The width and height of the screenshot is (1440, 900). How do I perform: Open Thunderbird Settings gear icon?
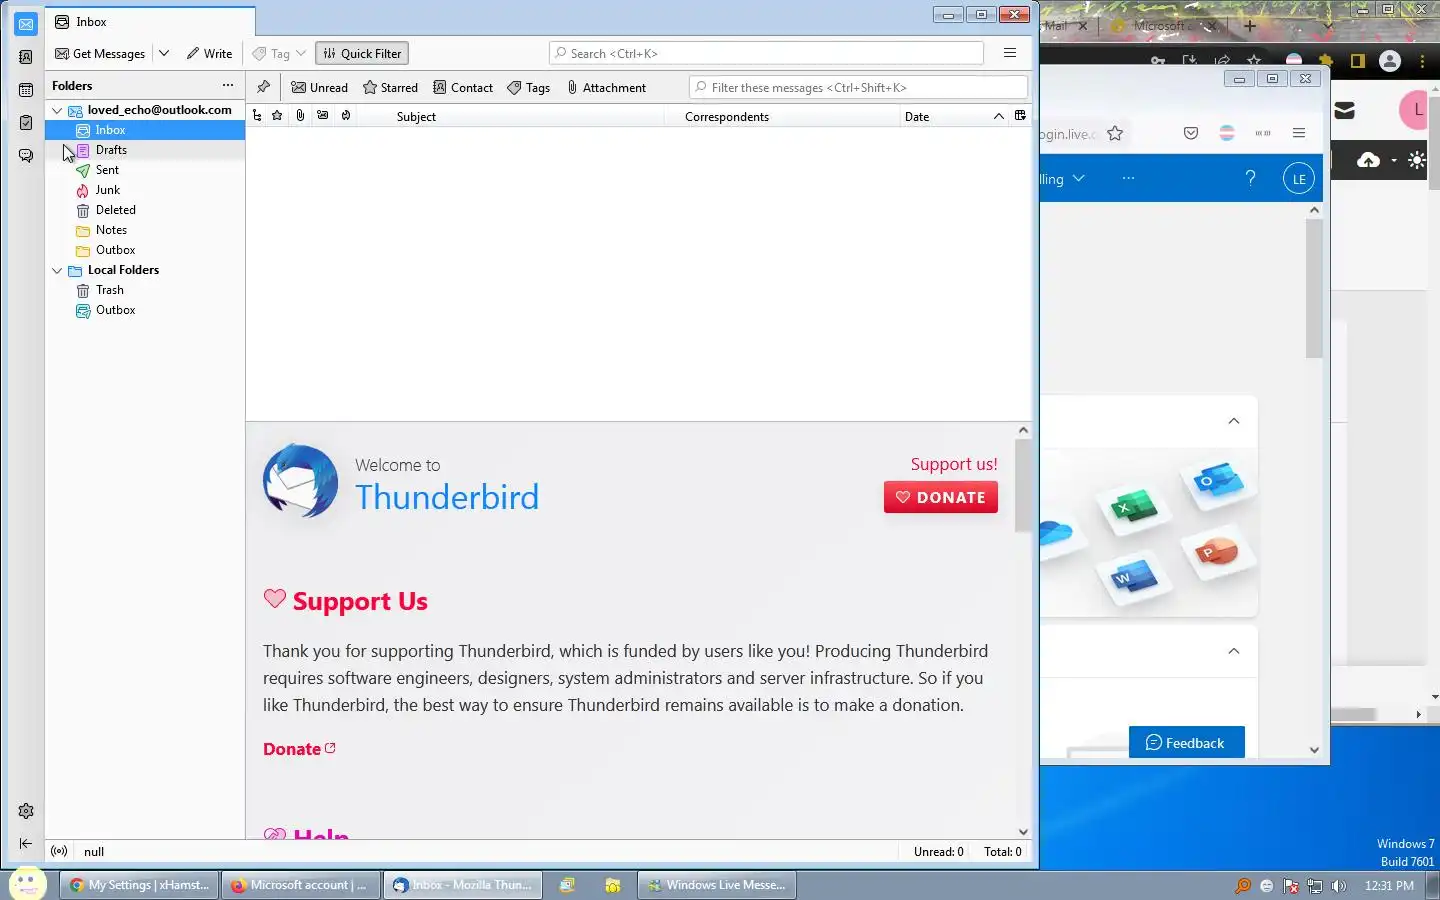(26, 811)
